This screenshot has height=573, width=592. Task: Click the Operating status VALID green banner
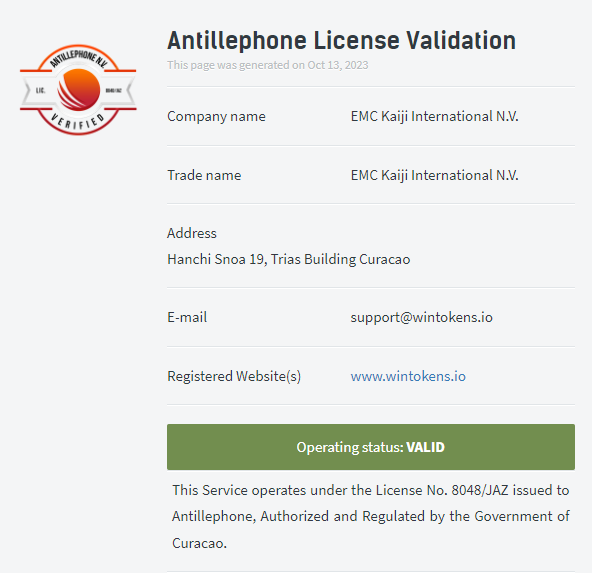pos(371,447)
